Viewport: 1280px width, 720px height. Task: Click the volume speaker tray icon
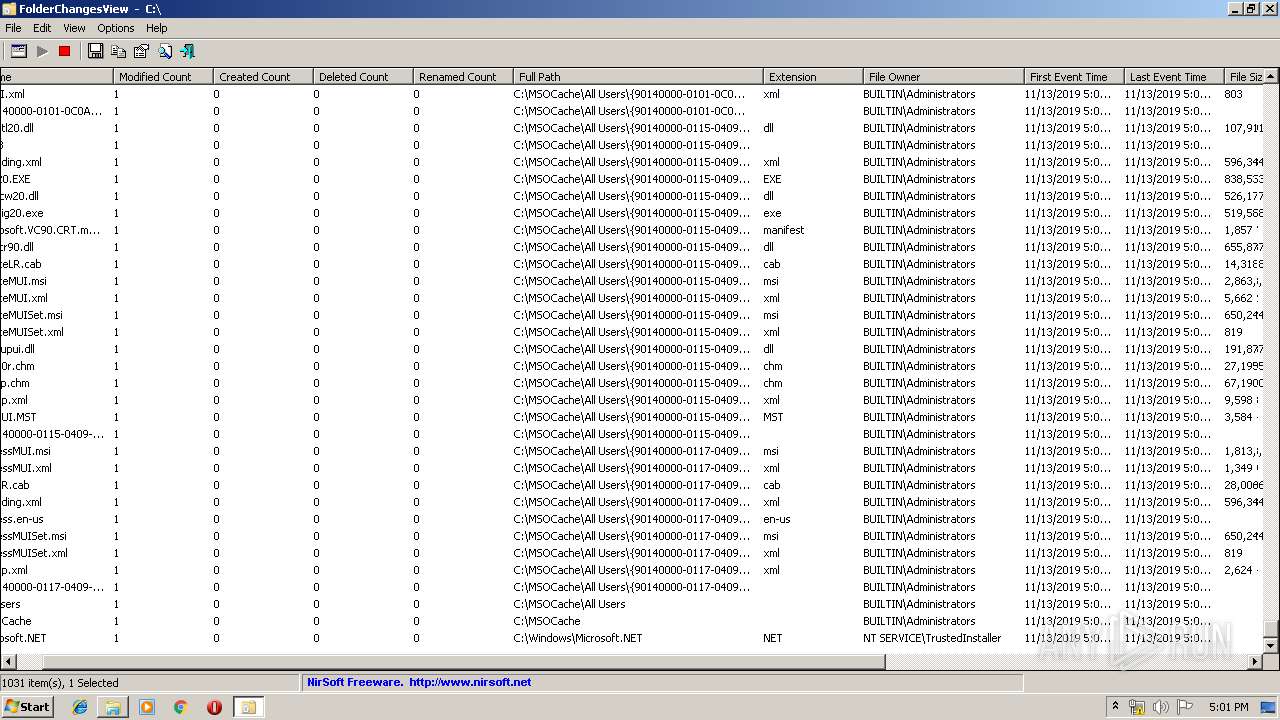point(1160,707)
